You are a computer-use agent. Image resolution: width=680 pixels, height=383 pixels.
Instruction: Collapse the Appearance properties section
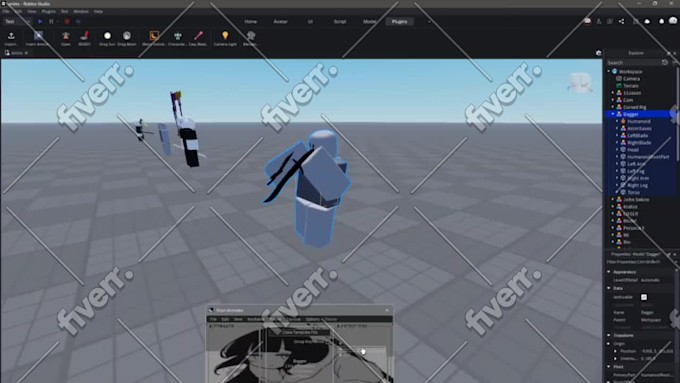609,272
